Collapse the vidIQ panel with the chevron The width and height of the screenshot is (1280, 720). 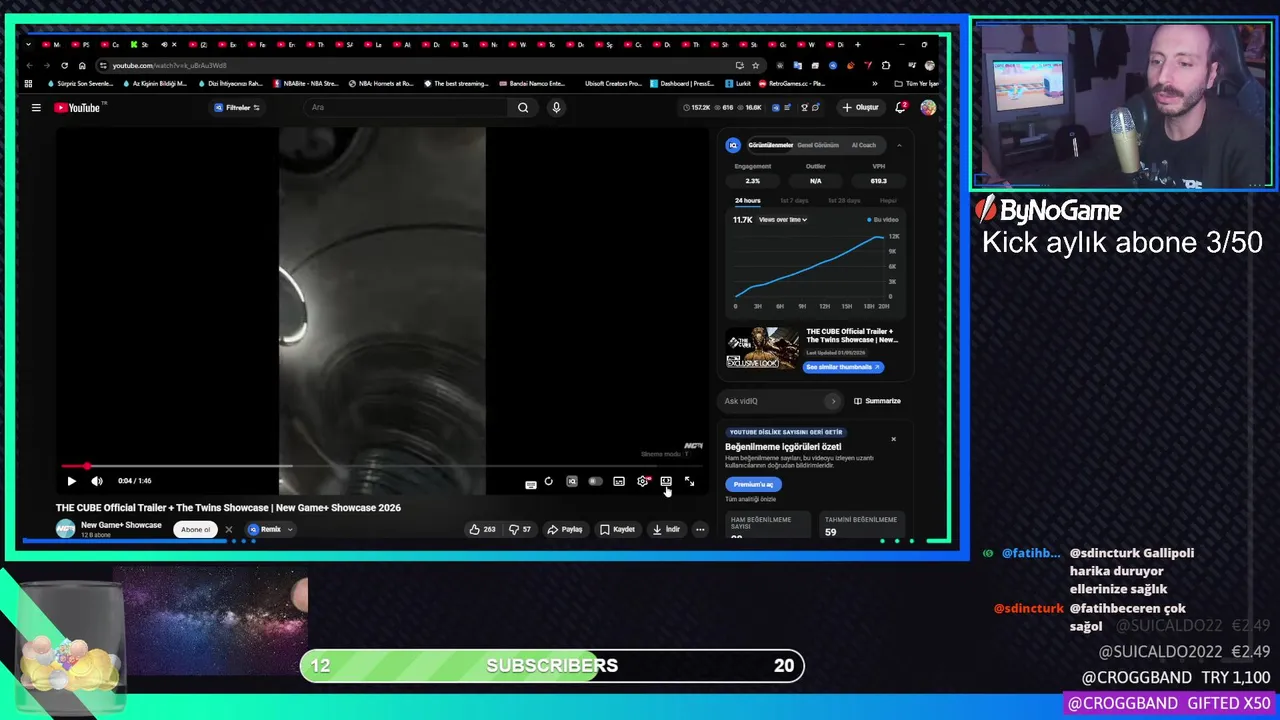(x=899, y=145)
